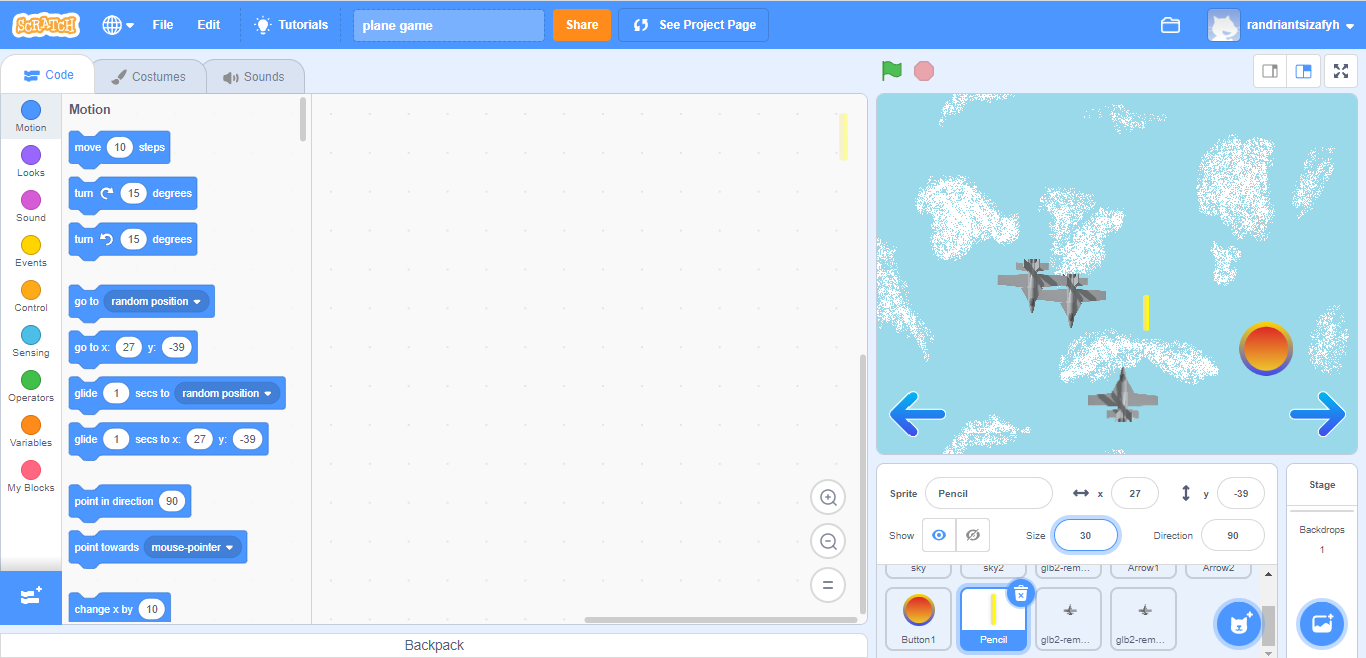Open the Edit menu
Viewport: 1366px width, 658px height.
[209, 25]
